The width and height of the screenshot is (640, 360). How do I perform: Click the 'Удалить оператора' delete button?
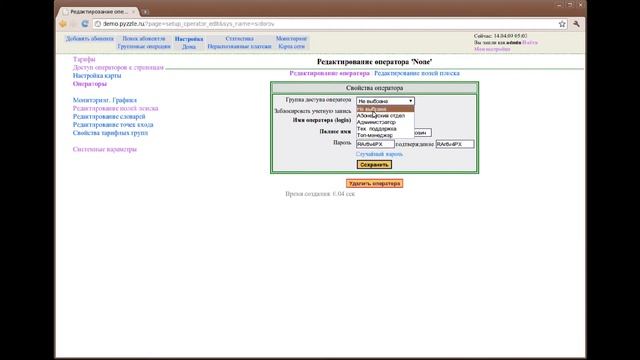pos(374,184)
